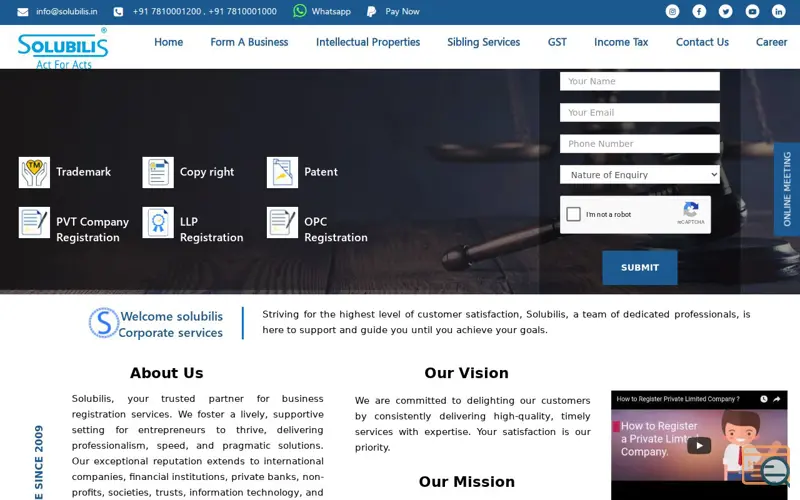Click the Whatsapp text link
800x500 pixels.
(331, 12)
